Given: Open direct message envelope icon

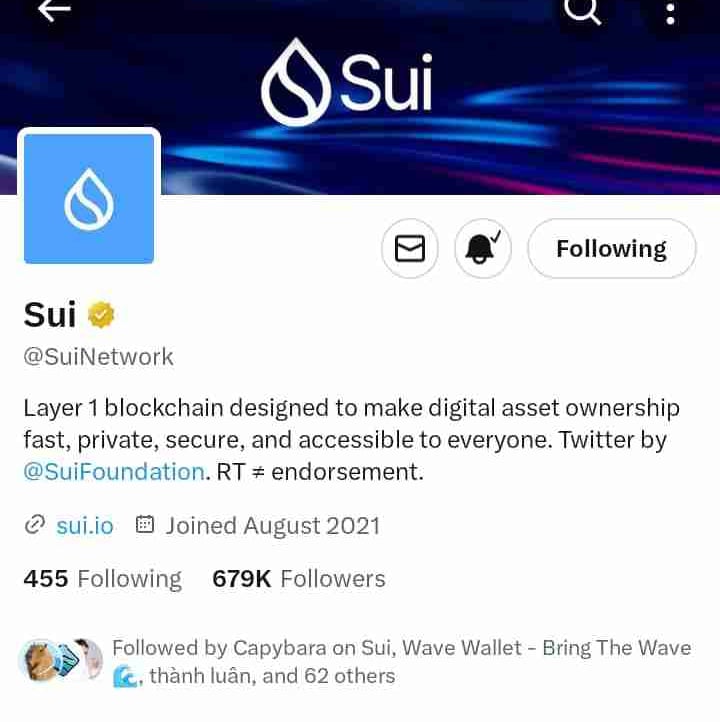Looking at the screenshot, I should pos(410,249).
